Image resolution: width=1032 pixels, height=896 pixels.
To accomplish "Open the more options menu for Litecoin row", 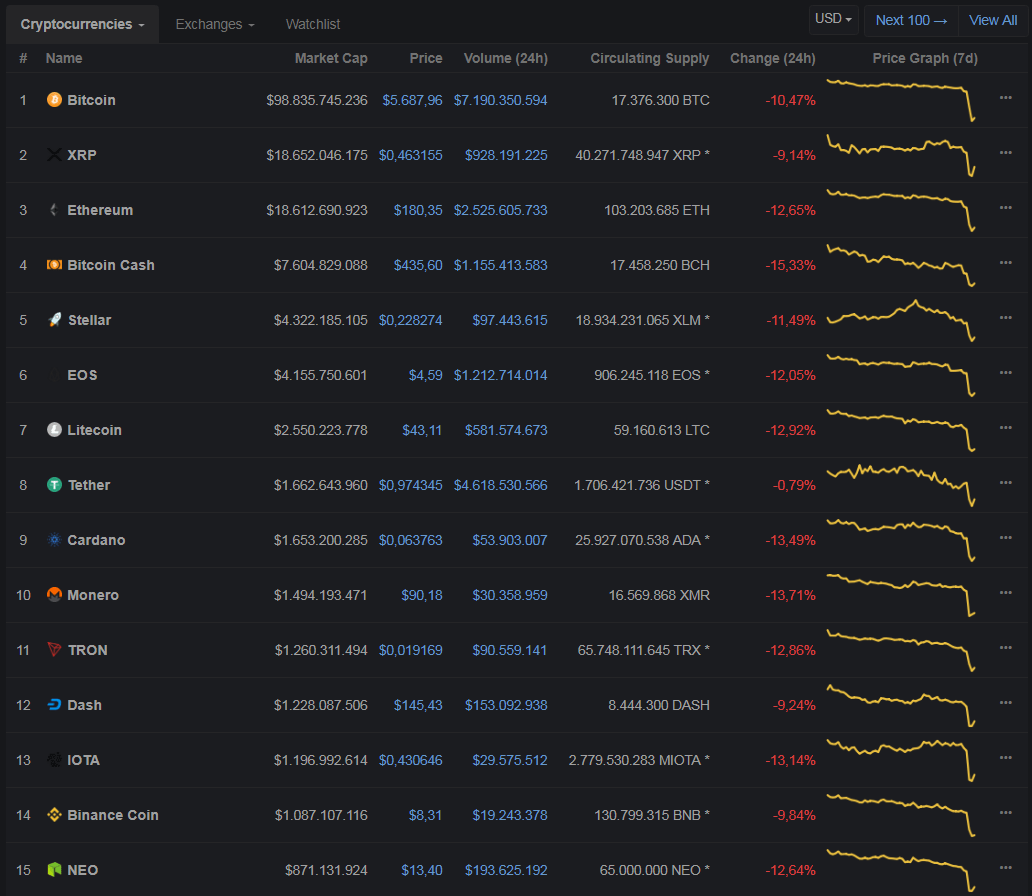I will click(x=1006, y=427).
